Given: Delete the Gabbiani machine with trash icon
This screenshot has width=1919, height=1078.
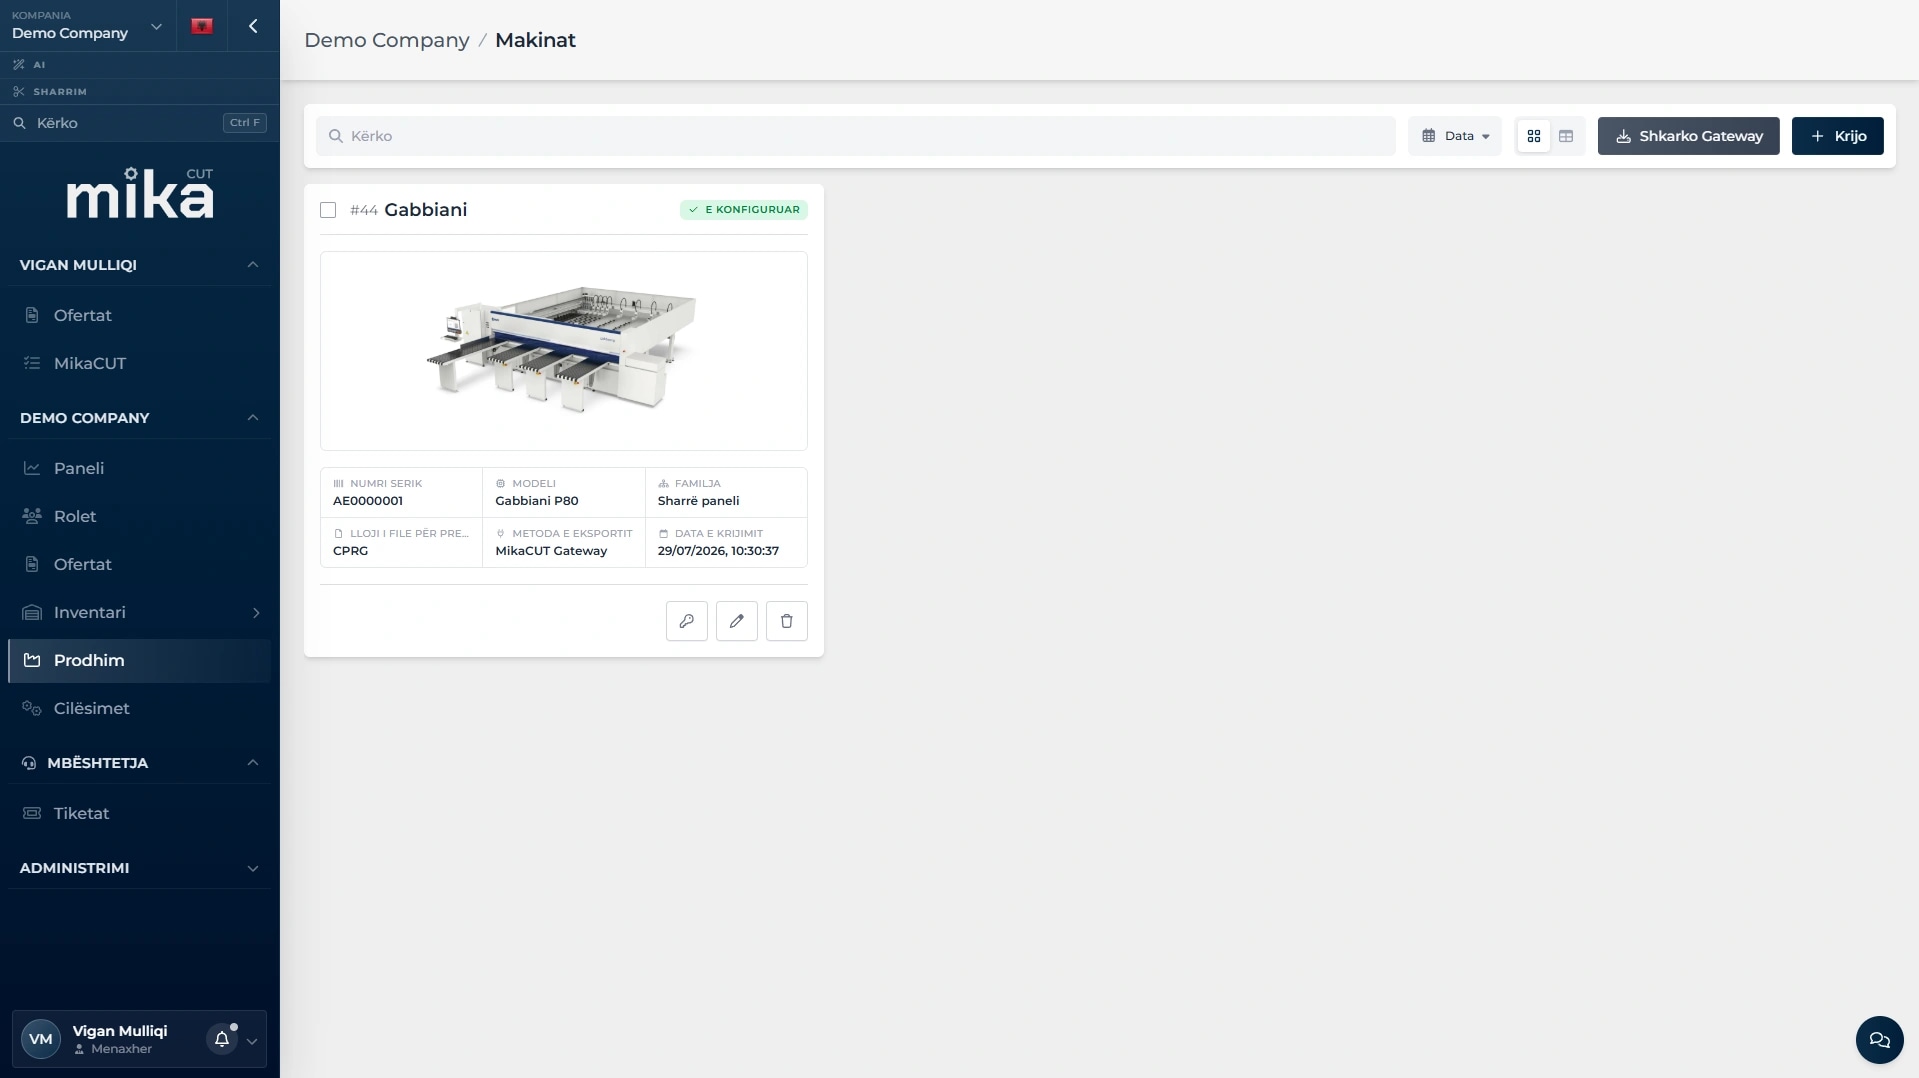Looking at the screenshot, I should [787, 621].
